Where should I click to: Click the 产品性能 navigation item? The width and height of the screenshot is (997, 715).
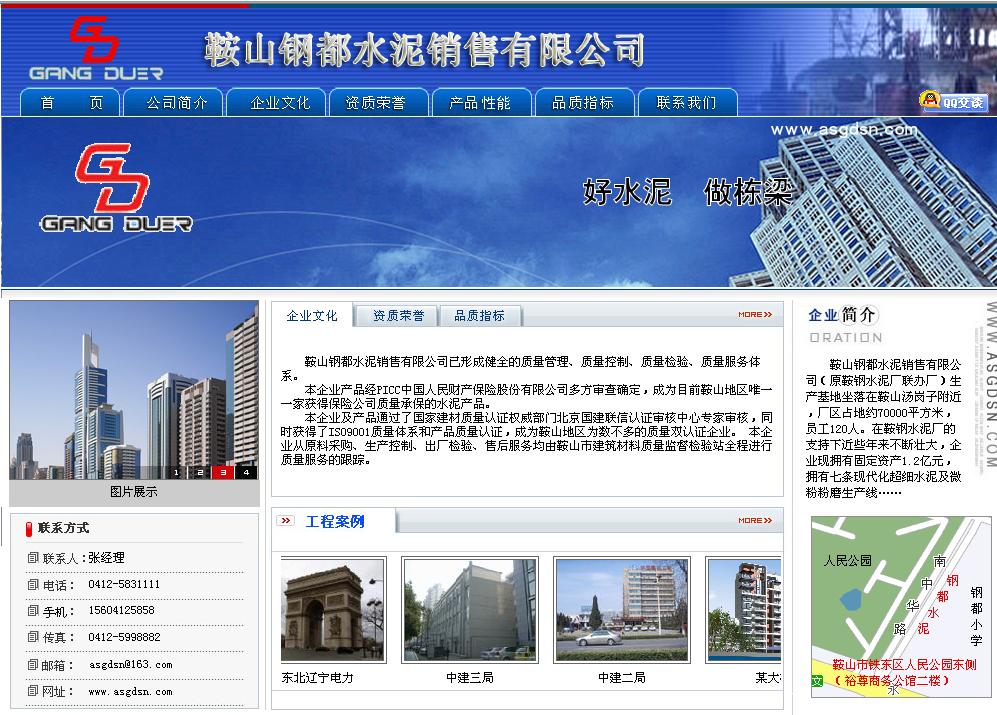pos(480,103)
